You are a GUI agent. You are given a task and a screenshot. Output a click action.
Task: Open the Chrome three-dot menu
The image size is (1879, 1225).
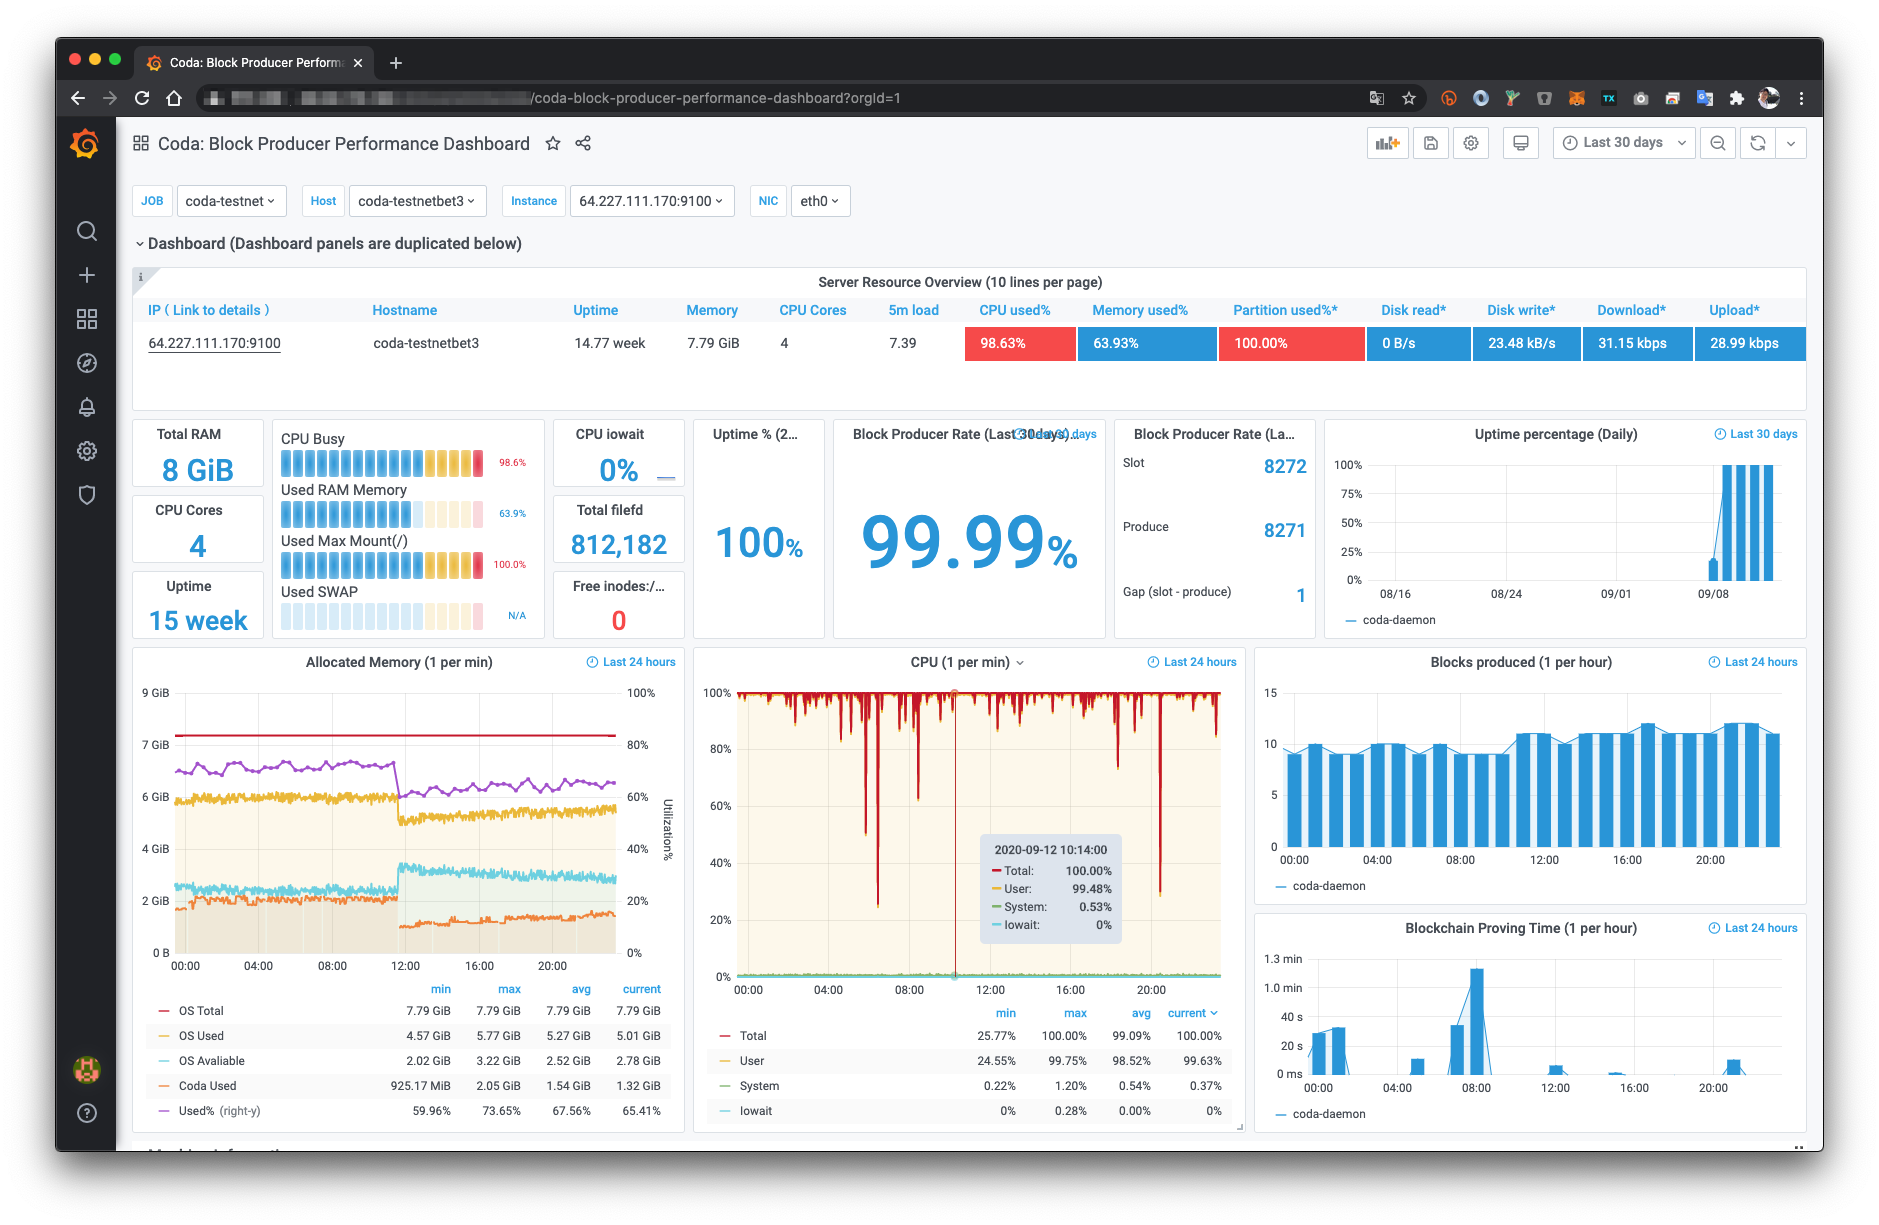[1801, 98]
